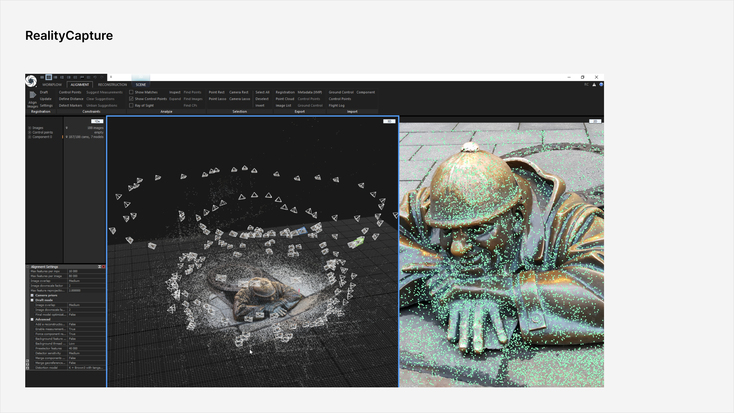Import Ground Control from the Import group

coord(341,92)
